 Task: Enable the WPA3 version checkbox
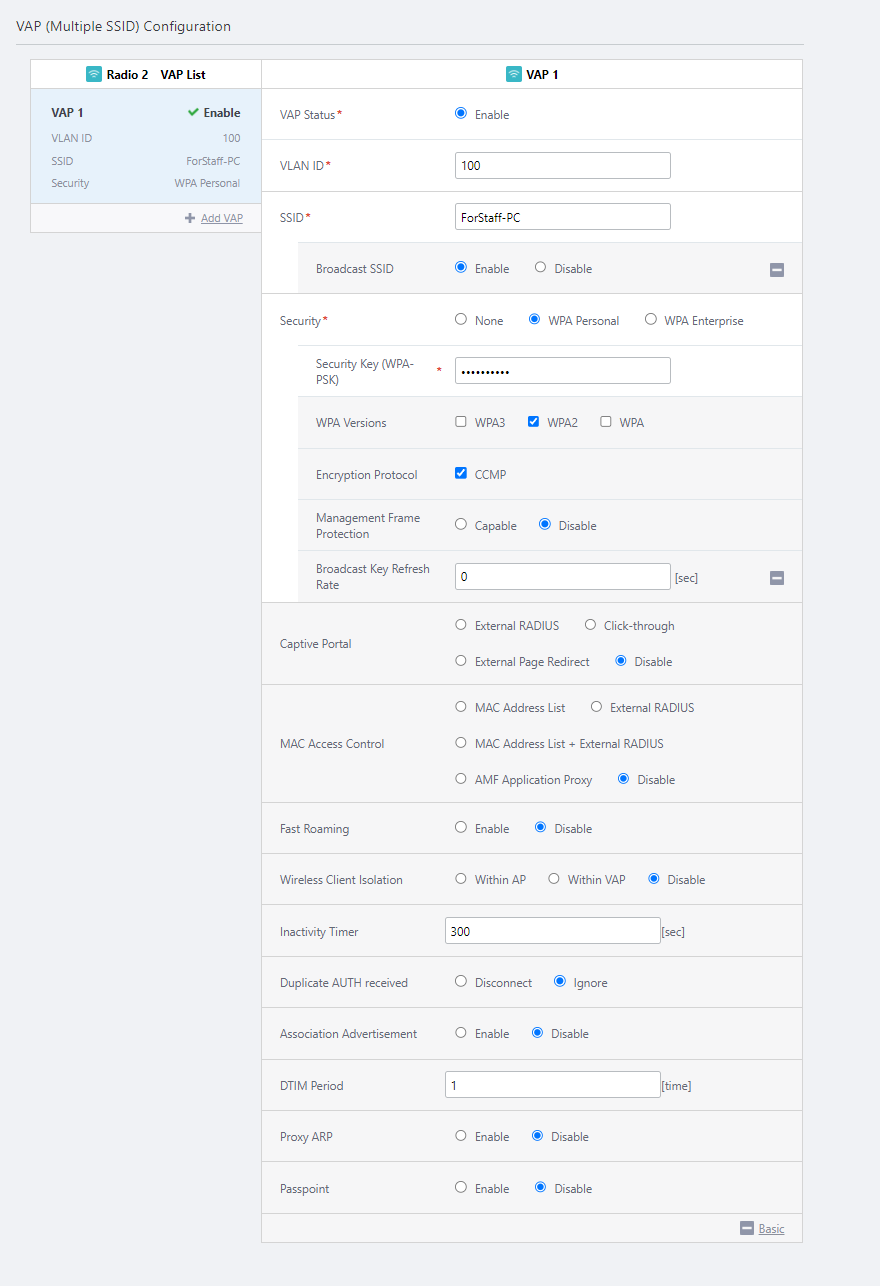coord(461,422)
